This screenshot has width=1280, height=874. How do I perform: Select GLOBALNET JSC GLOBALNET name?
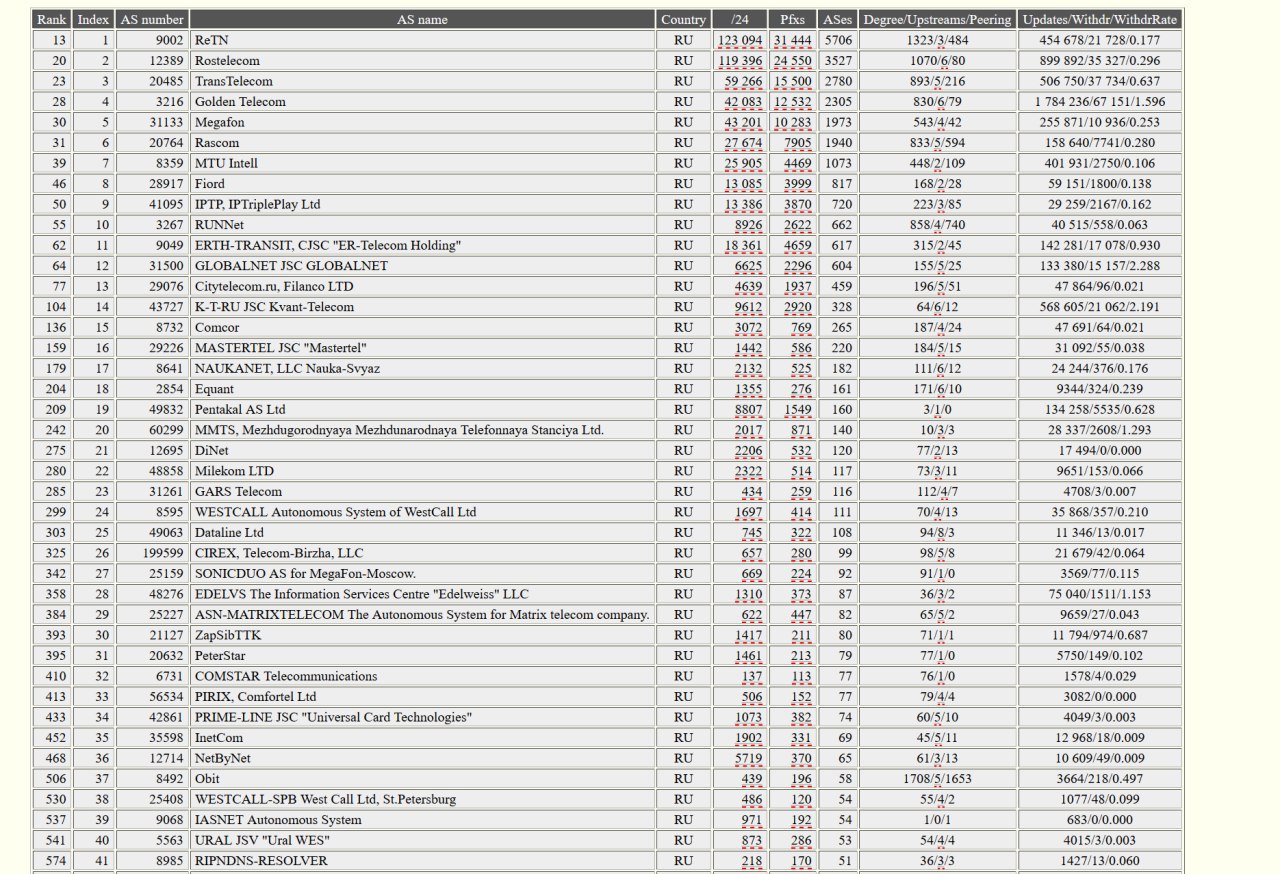point(422,265)
